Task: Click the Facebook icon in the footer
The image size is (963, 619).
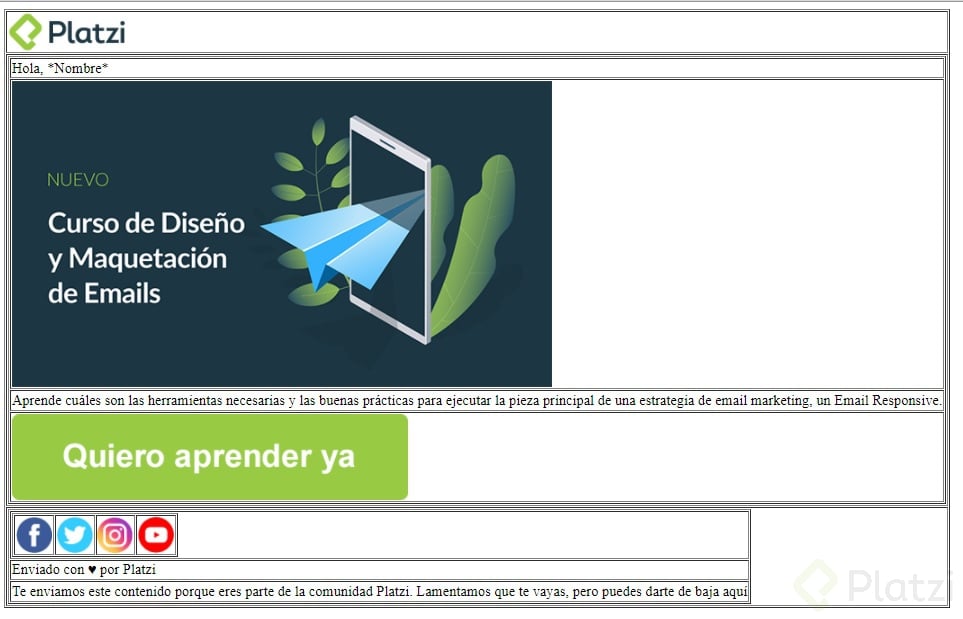Action: click(x=33, y=534)
